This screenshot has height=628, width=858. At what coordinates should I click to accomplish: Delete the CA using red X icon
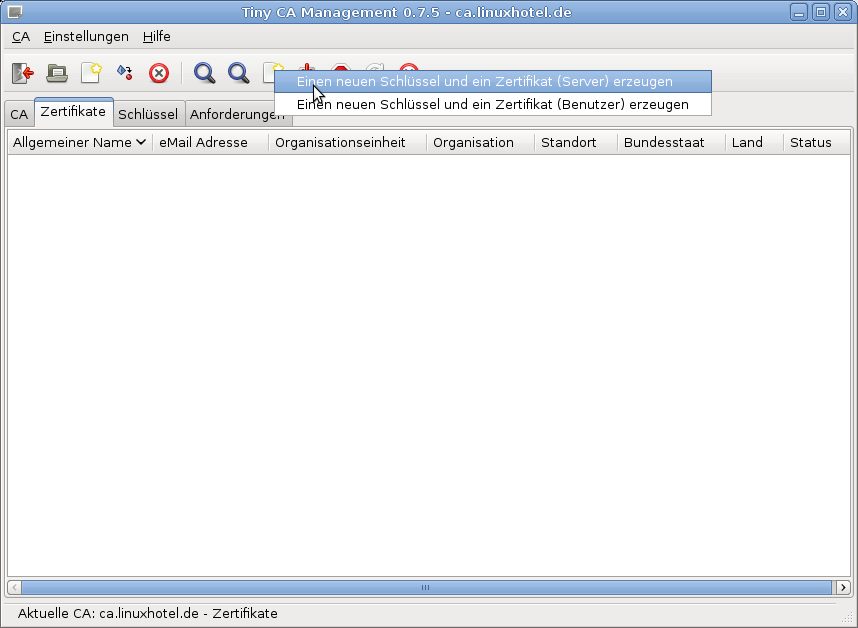[x=159, y=73]
